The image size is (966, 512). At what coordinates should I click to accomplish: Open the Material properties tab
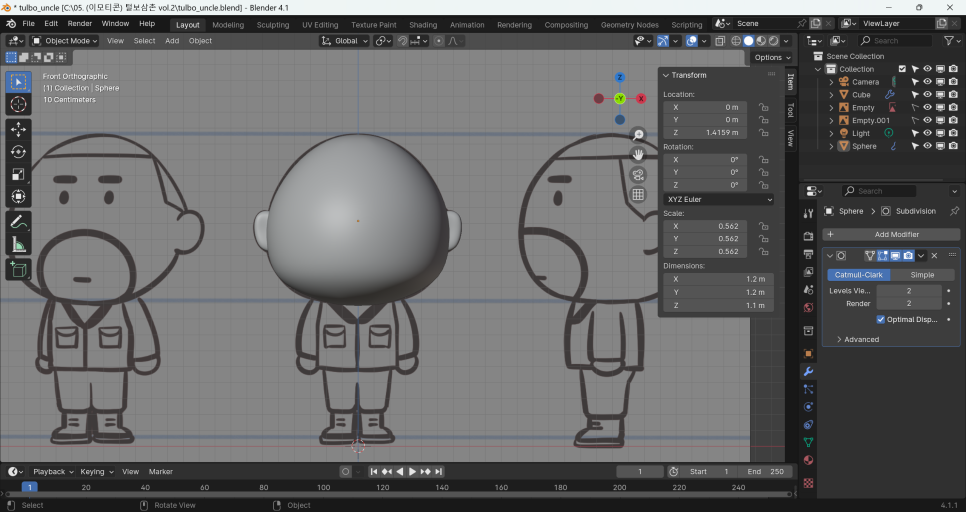(x=808, y=460)
